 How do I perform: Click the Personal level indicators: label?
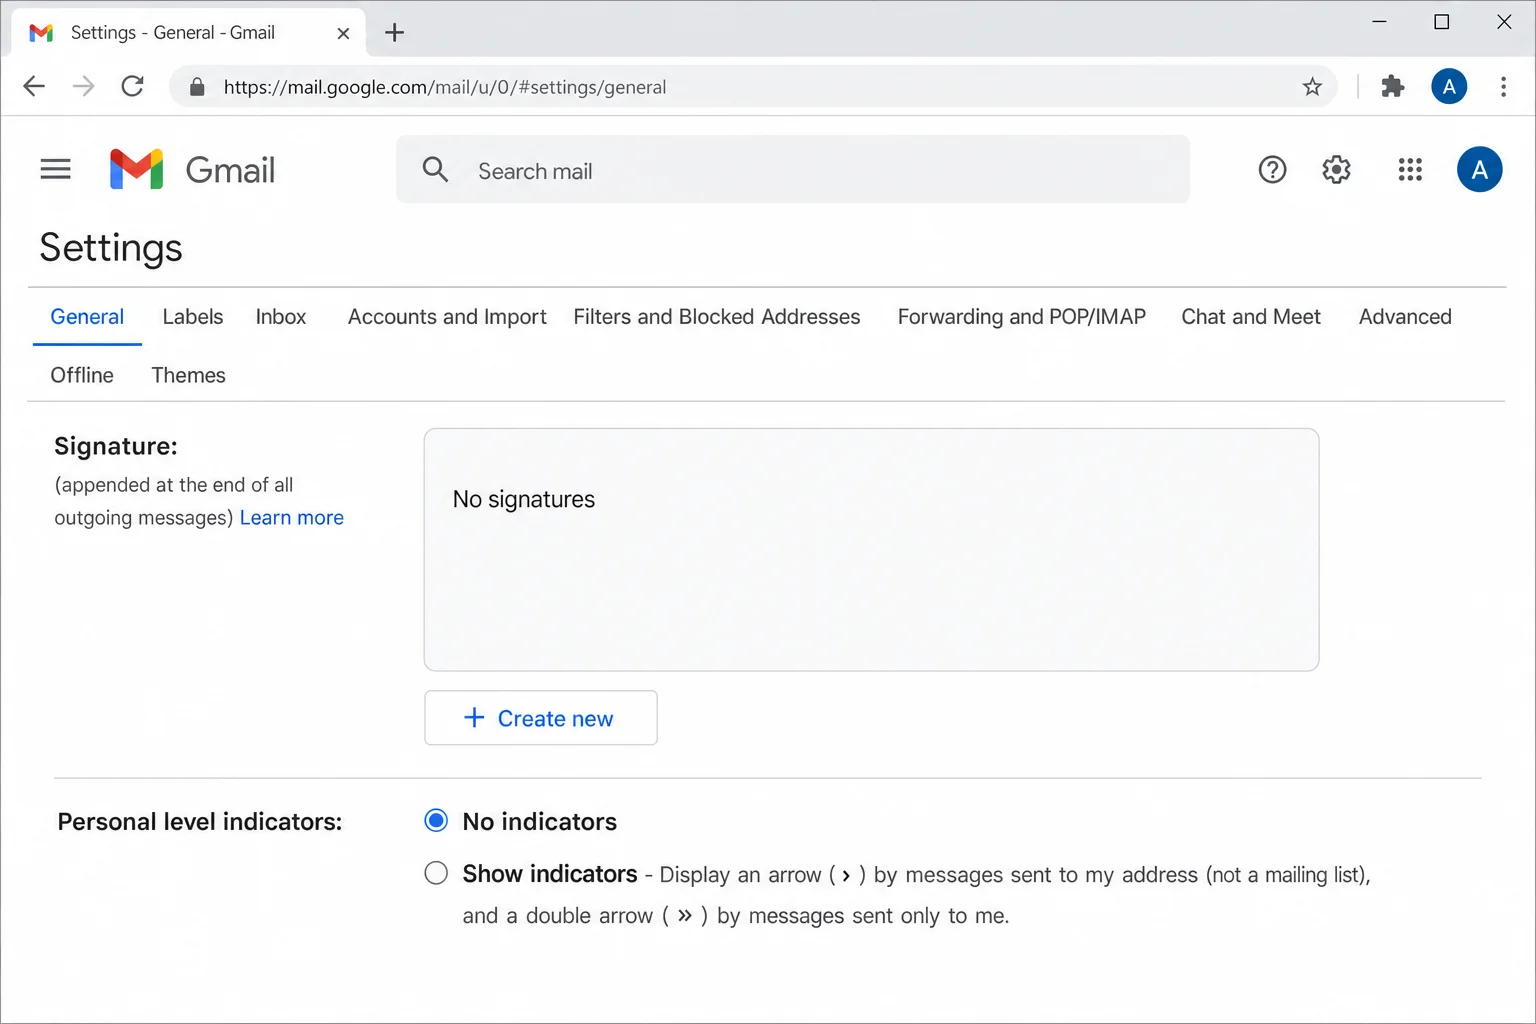tap(200, 822)
